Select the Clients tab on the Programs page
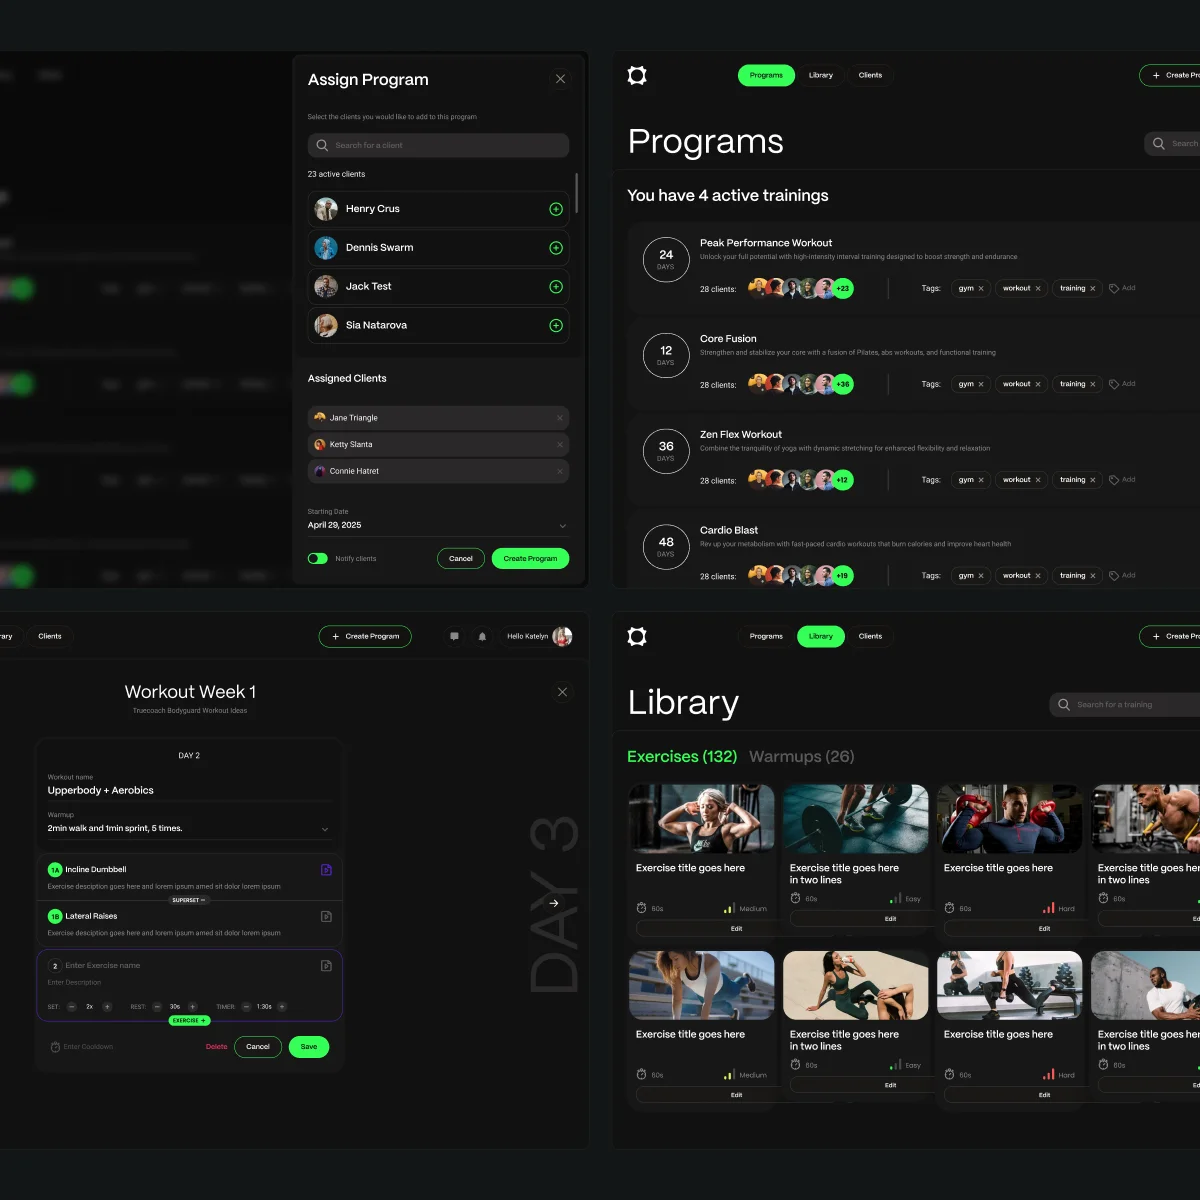The width and height of the screenshot is (1200, 1200). (x=871, y=75)
